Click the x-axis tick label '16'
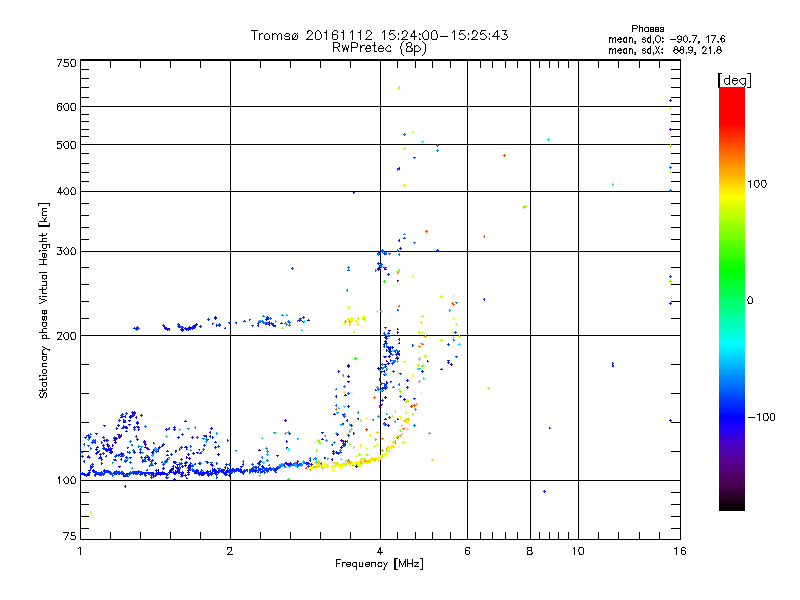 point(680,551)
